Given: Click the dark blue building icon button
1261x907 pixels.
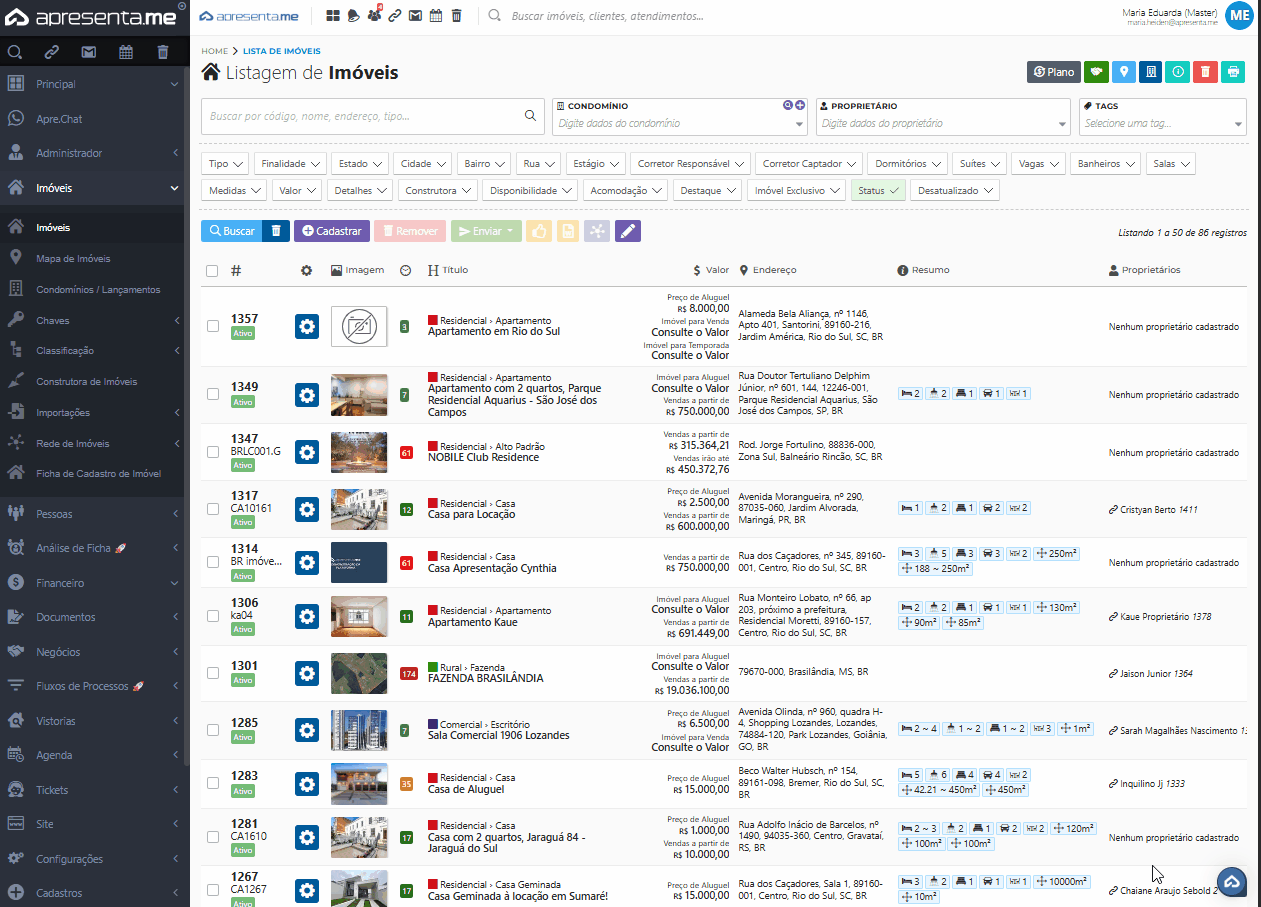Looking at the screenshot, I should [x=1151, y=72].
